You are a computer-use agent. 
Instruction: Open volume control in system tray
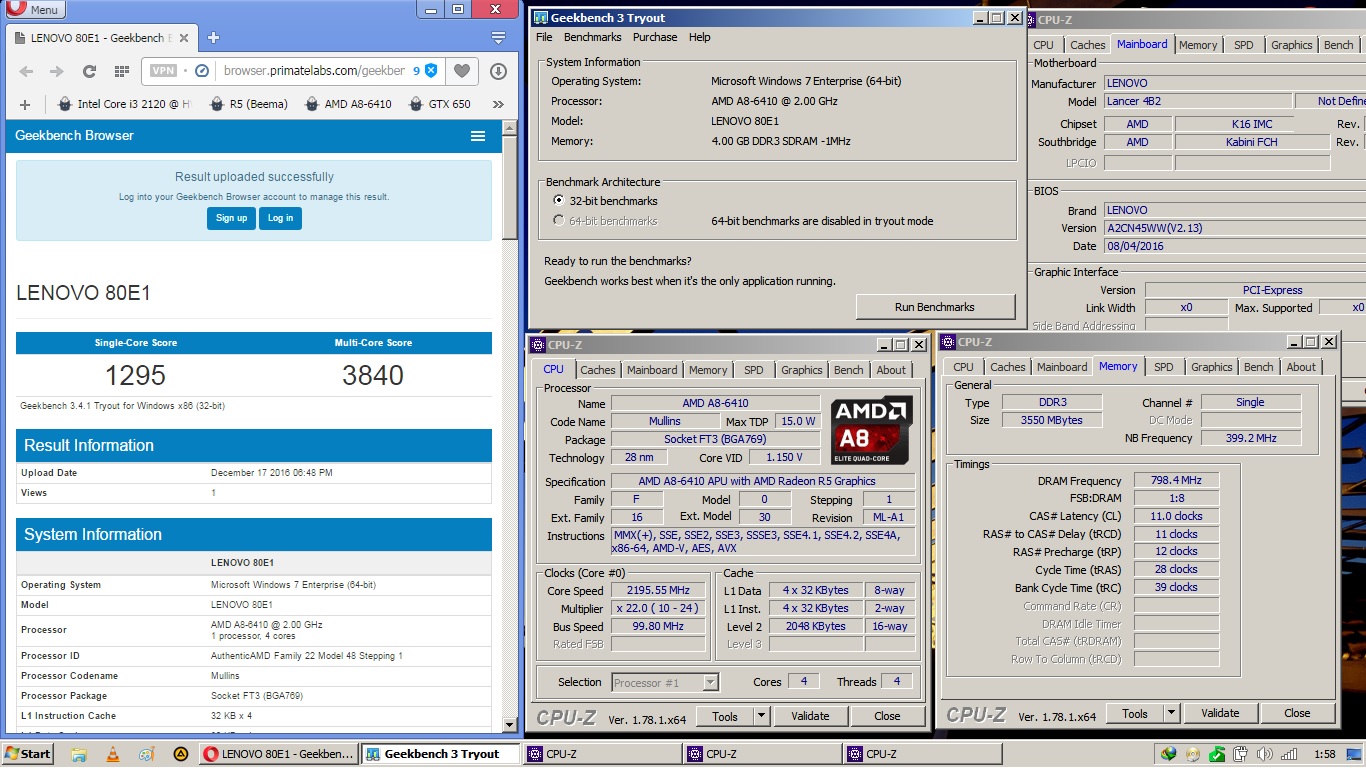[x=1265, y=754]
